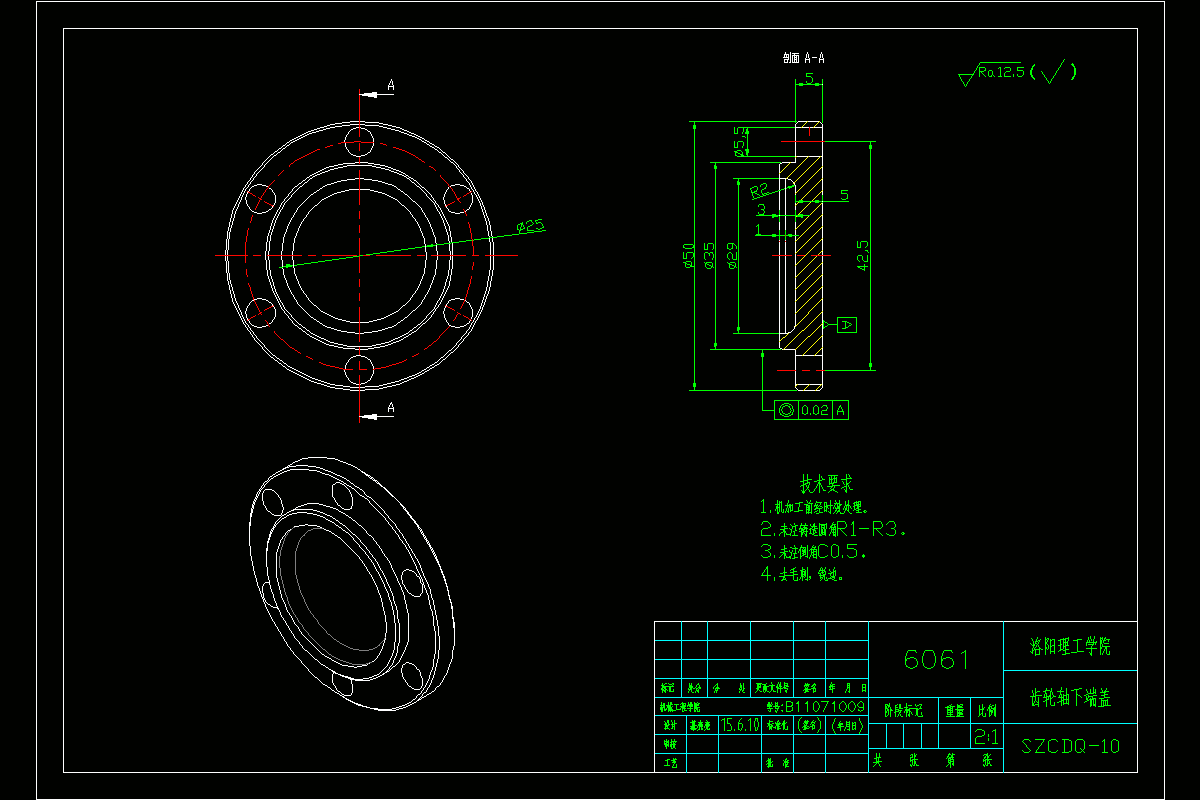This screenshot has height=800, width=1200.
Task: Select the dimension value 3 in section view
Action: 762,210
